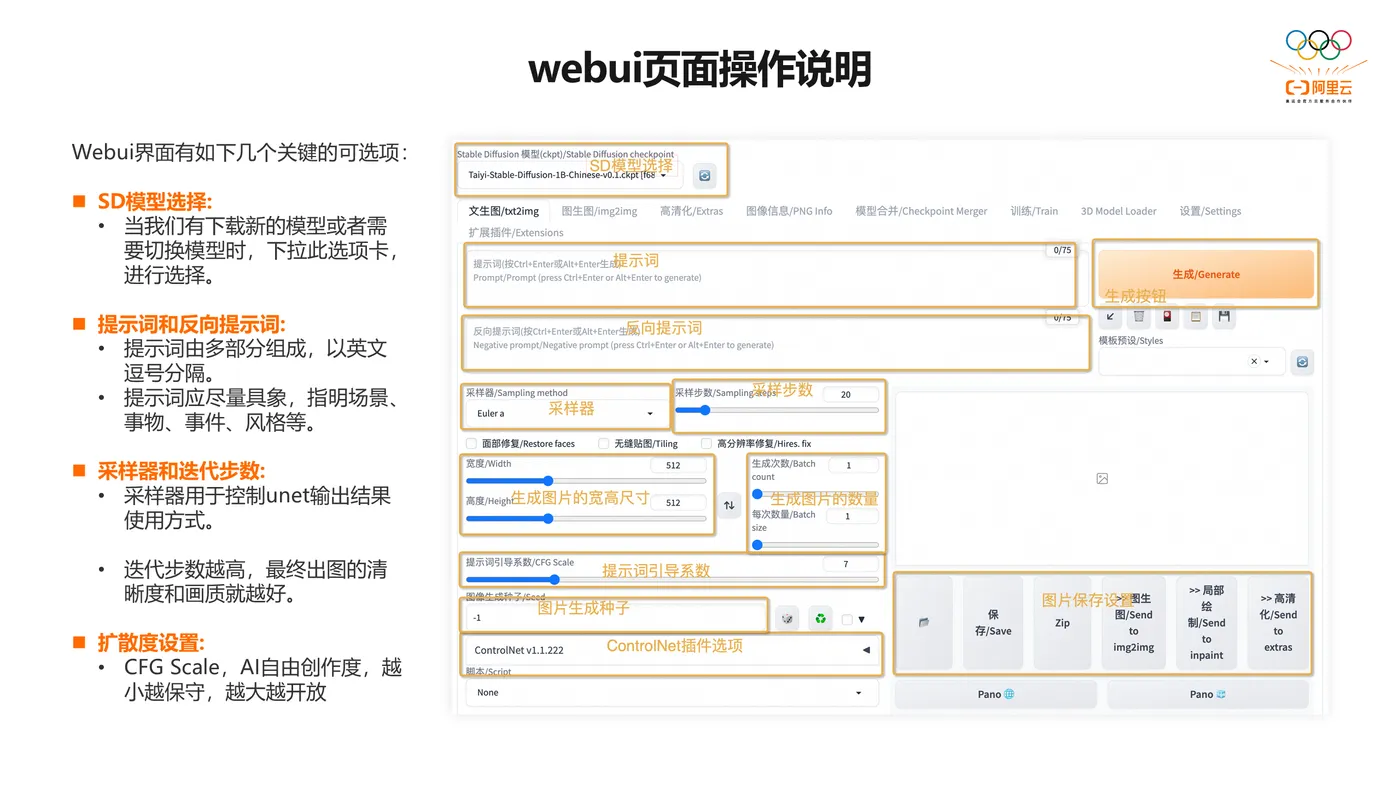The width and height of the screenshot is (1400, 788).
Task: Click the Pano button with cube icon
Action: pos(1208,694)
